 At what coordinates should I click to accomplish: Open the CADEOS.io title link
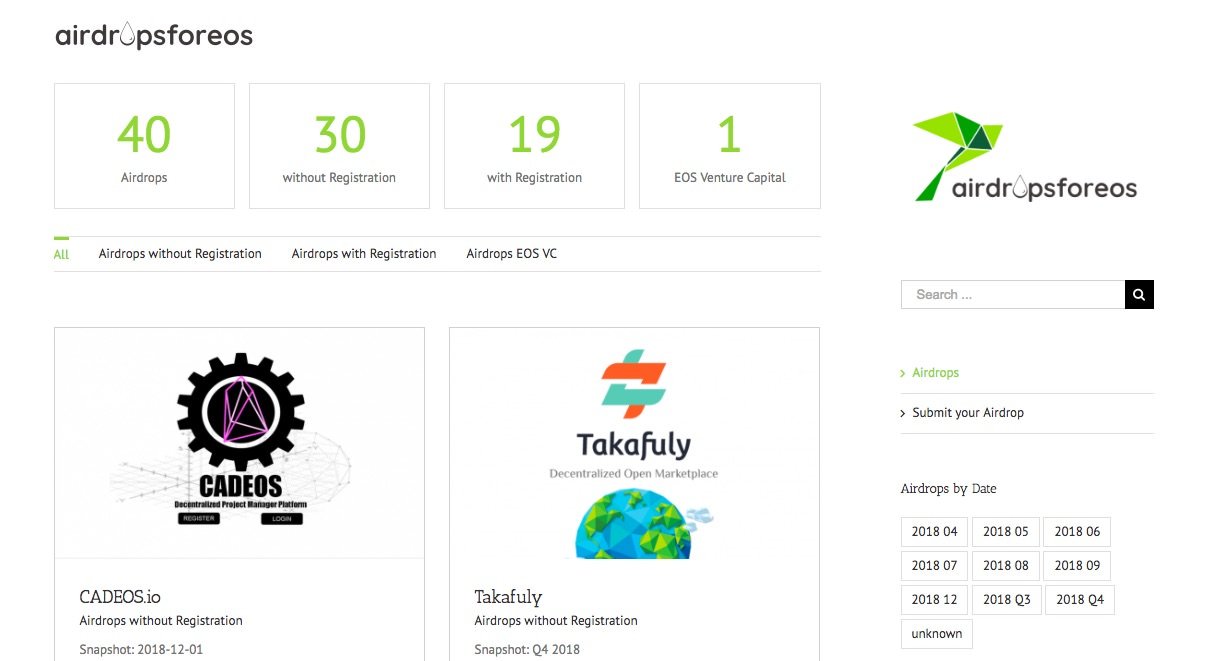pos(120,597)
